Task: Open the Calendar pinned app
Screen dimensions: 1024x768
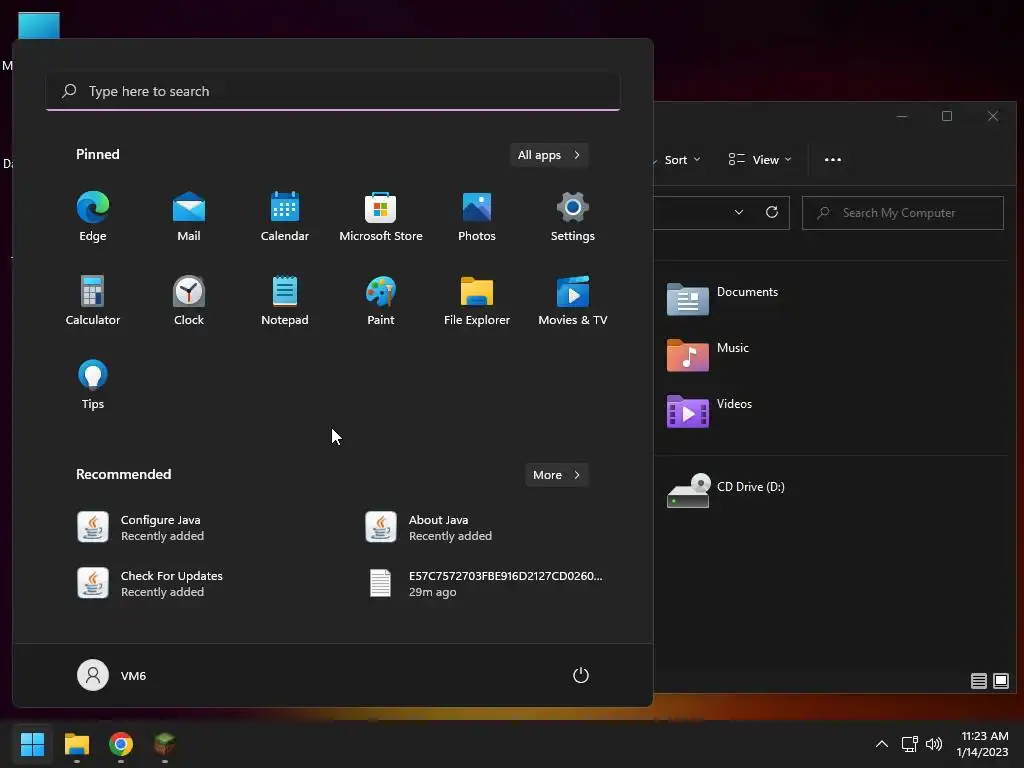Action: (285, 217)
